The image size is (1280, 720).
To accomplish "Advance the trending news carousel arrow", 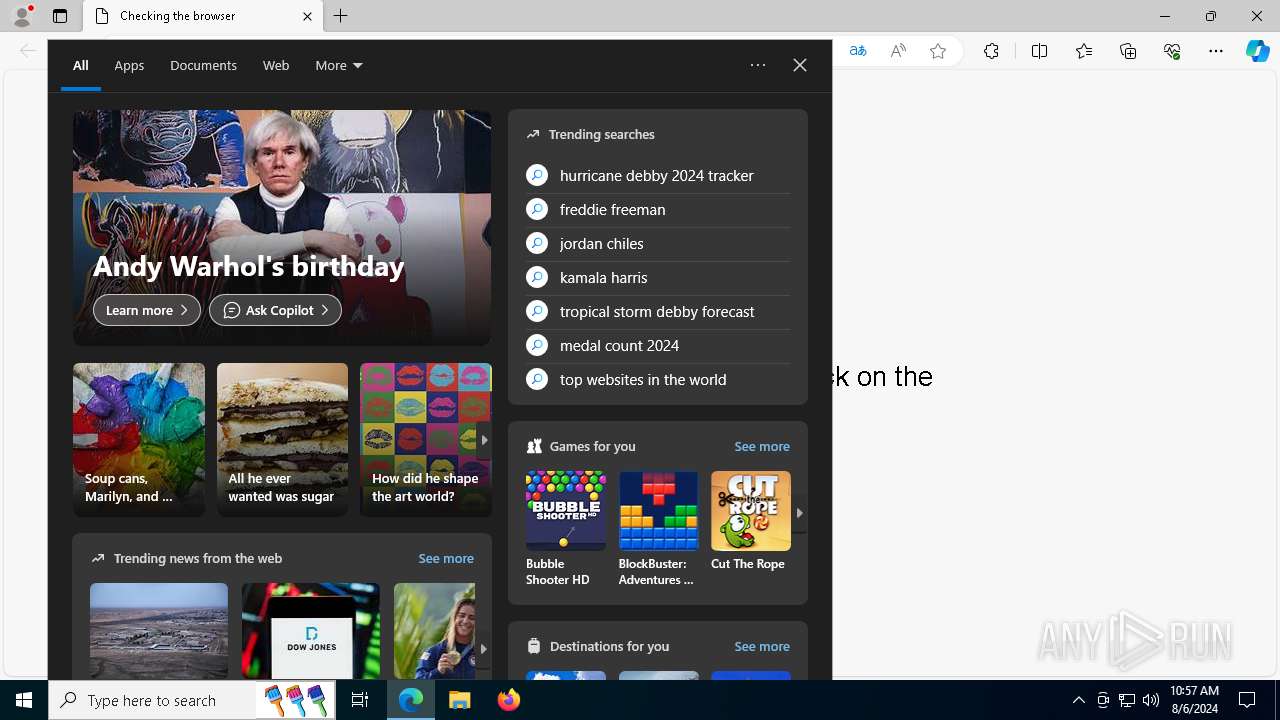I will point(483,648).
